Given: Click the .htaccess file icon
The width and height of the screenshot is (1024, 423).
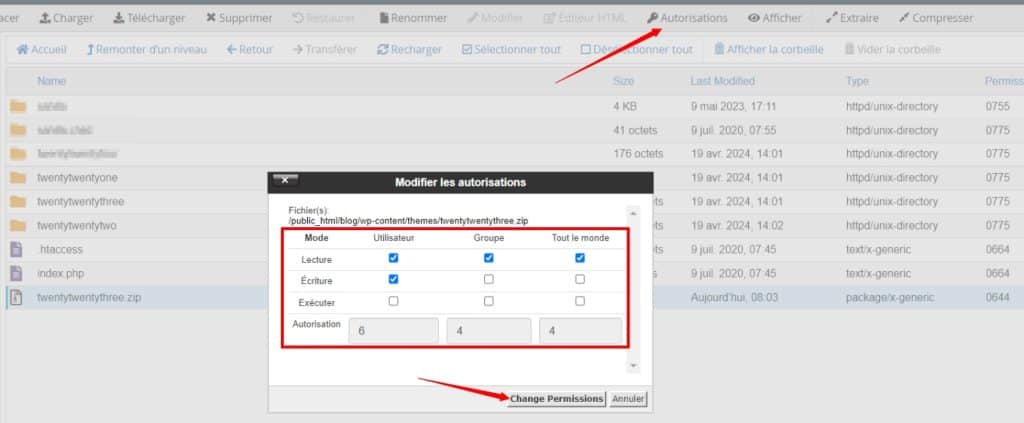Looking at the screenshot, I should (16, 249).
